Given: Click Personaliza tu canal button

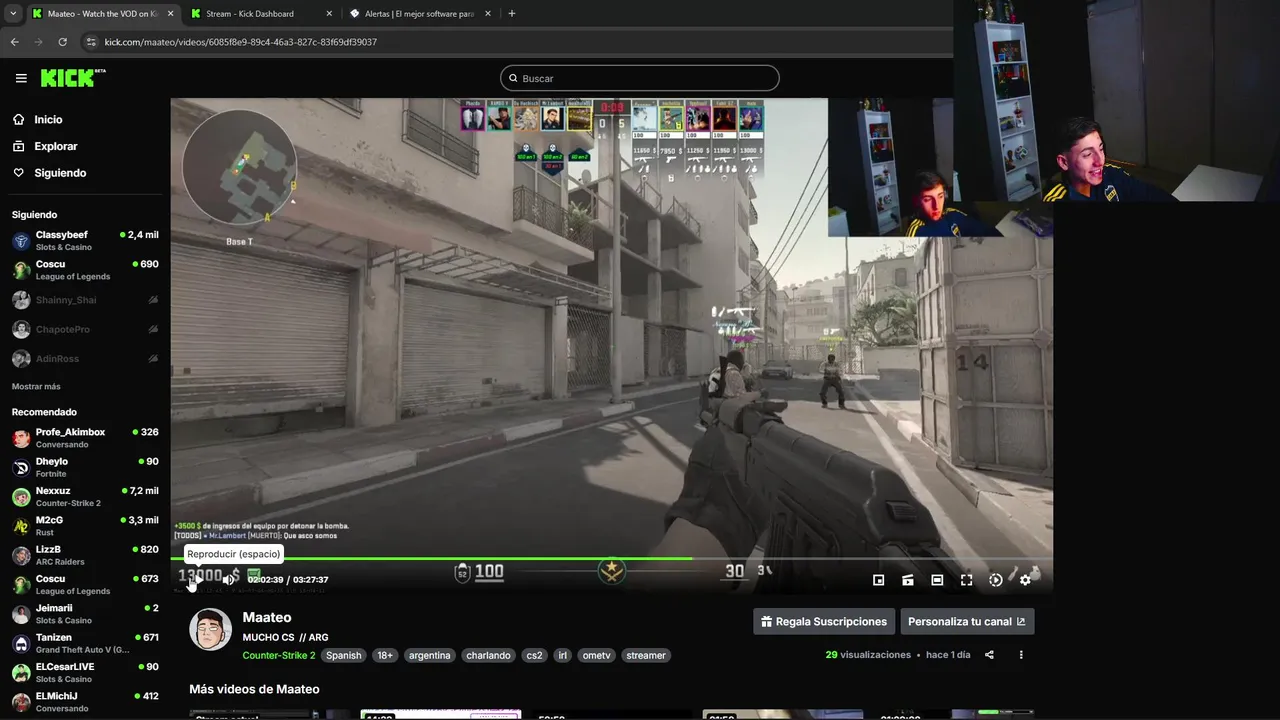Looking at the screenshot, I should 967,621.
